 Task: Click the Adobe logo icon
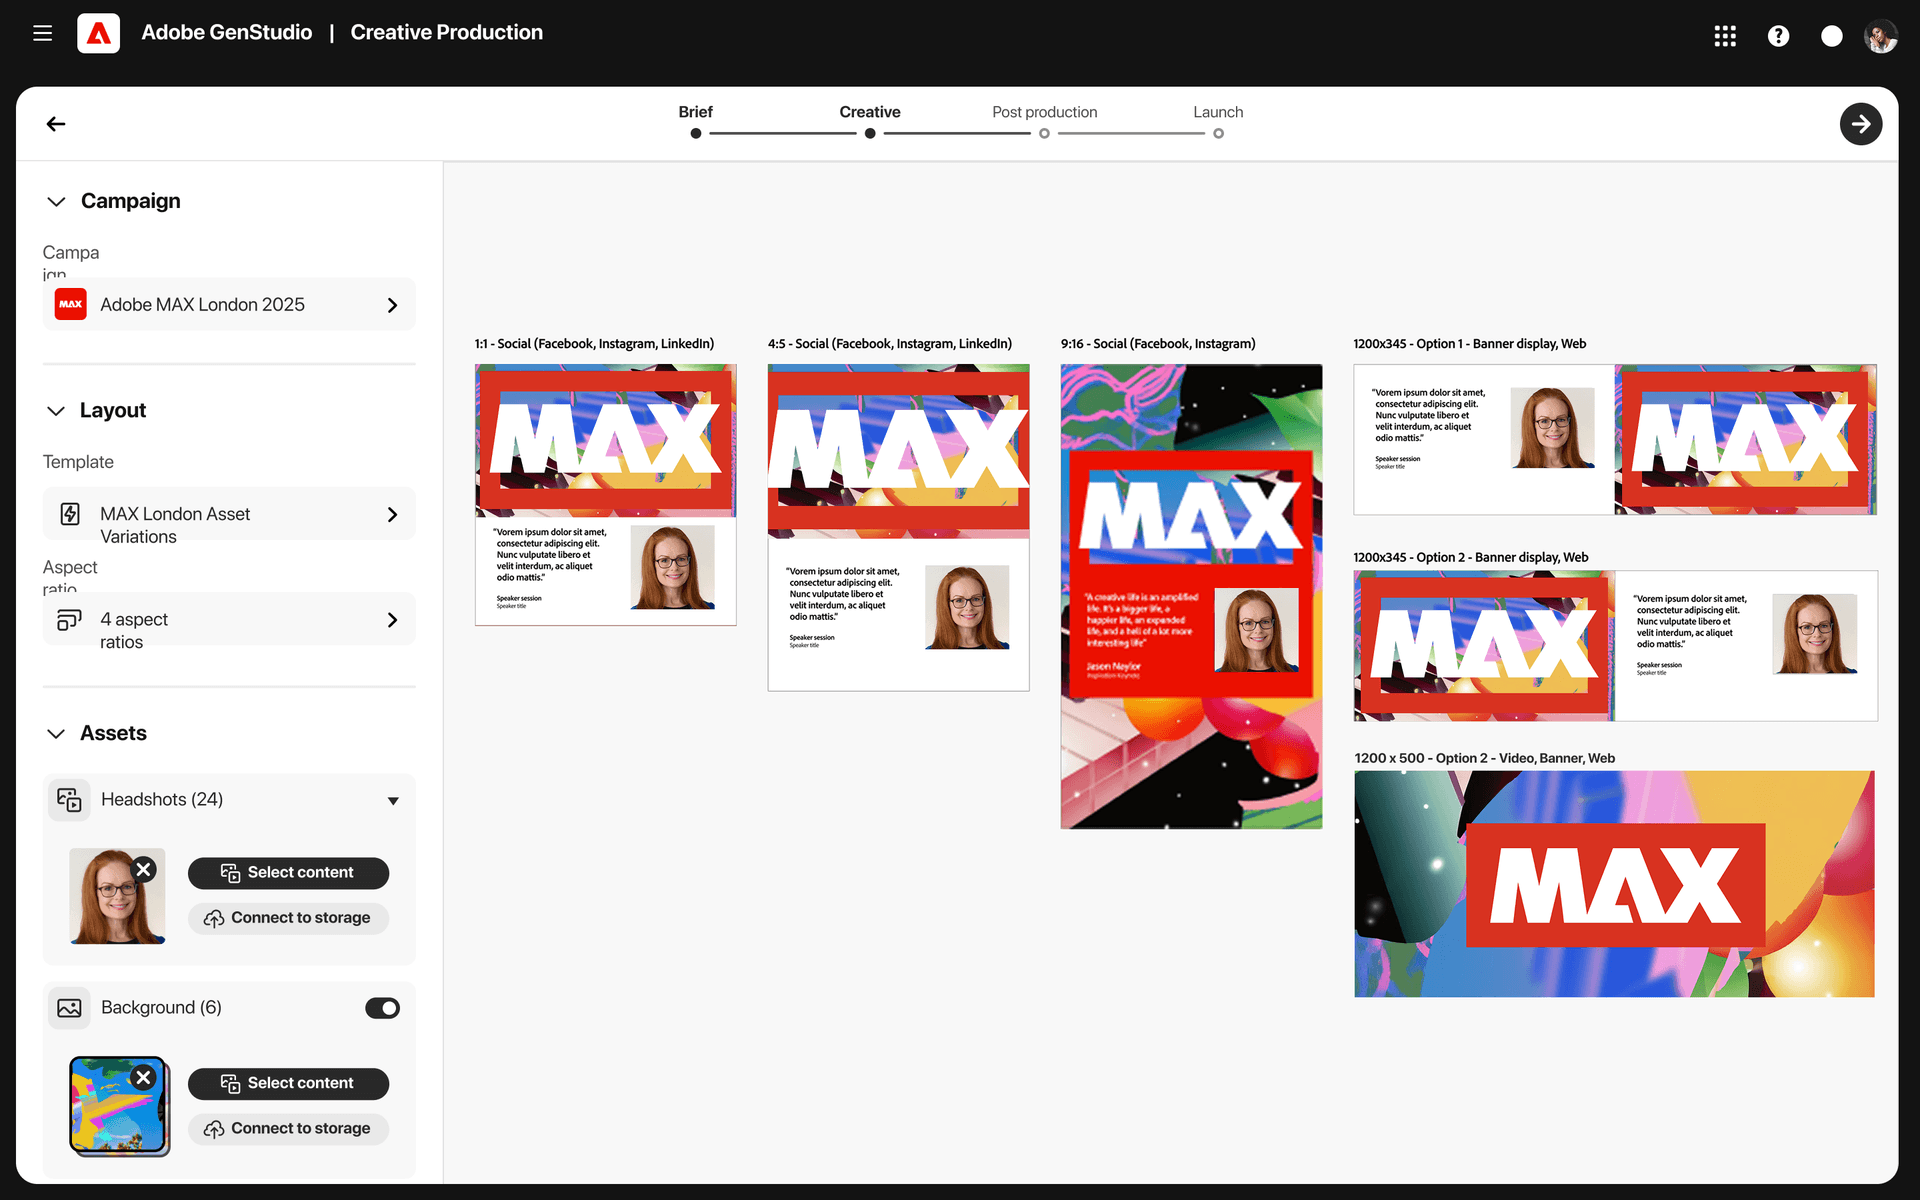(98, 33)
